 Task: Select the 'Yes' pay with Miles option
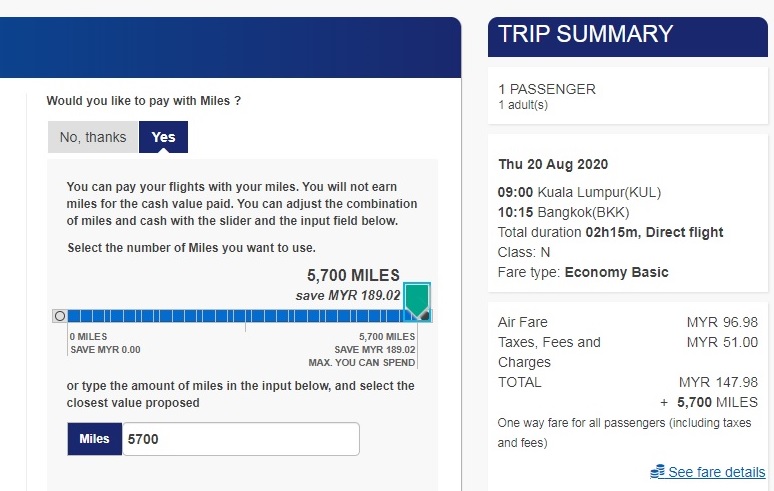pos(163,137)
